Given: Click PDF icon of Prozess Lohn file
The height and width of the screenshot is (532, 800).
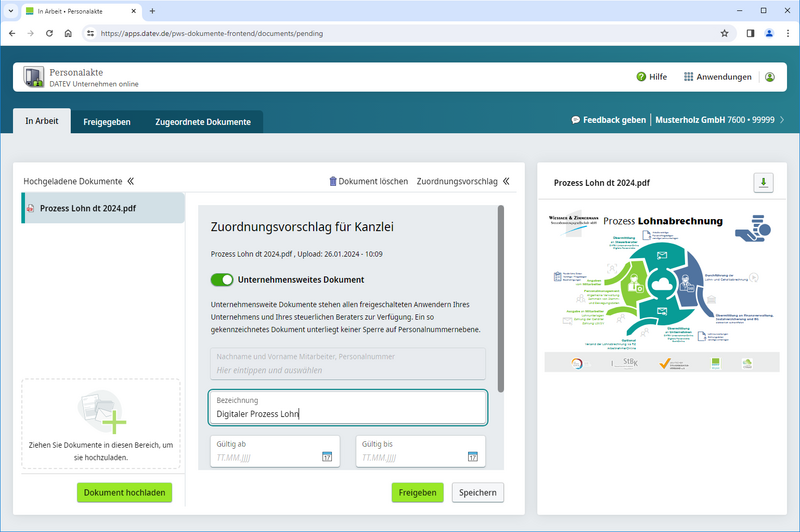Looking at the screenshot, I should point(31,208).
